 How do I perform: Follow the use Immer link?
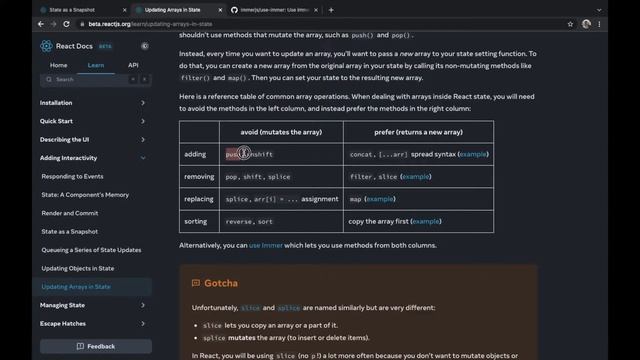pyautogui.click(x=266, y=245)
